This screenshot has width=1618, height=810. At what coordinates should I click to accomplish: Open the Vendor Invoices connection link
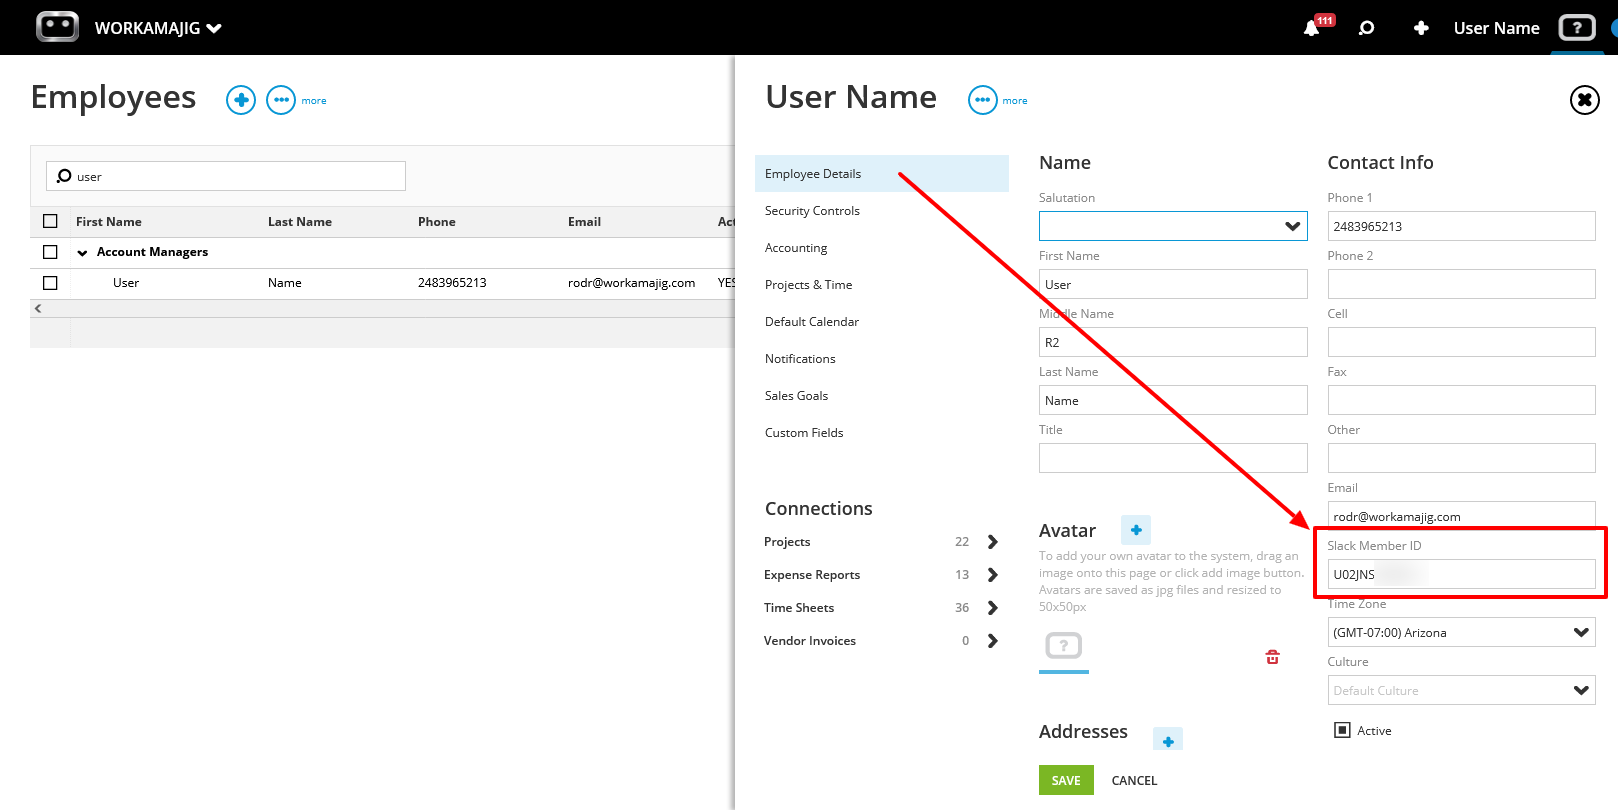[x=810, y=641]
